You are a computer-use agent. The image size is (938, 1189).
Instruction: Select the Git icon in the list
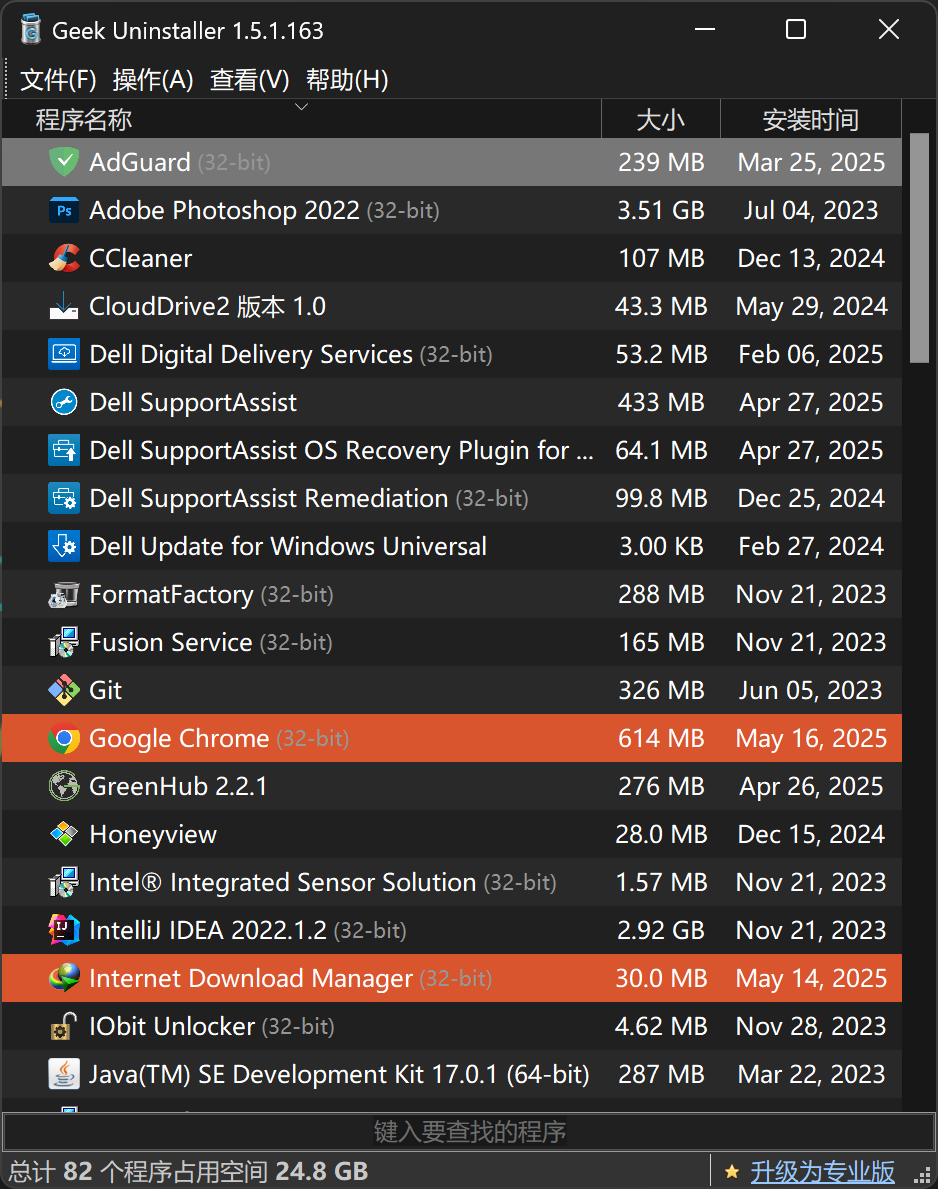click(64, 690)
